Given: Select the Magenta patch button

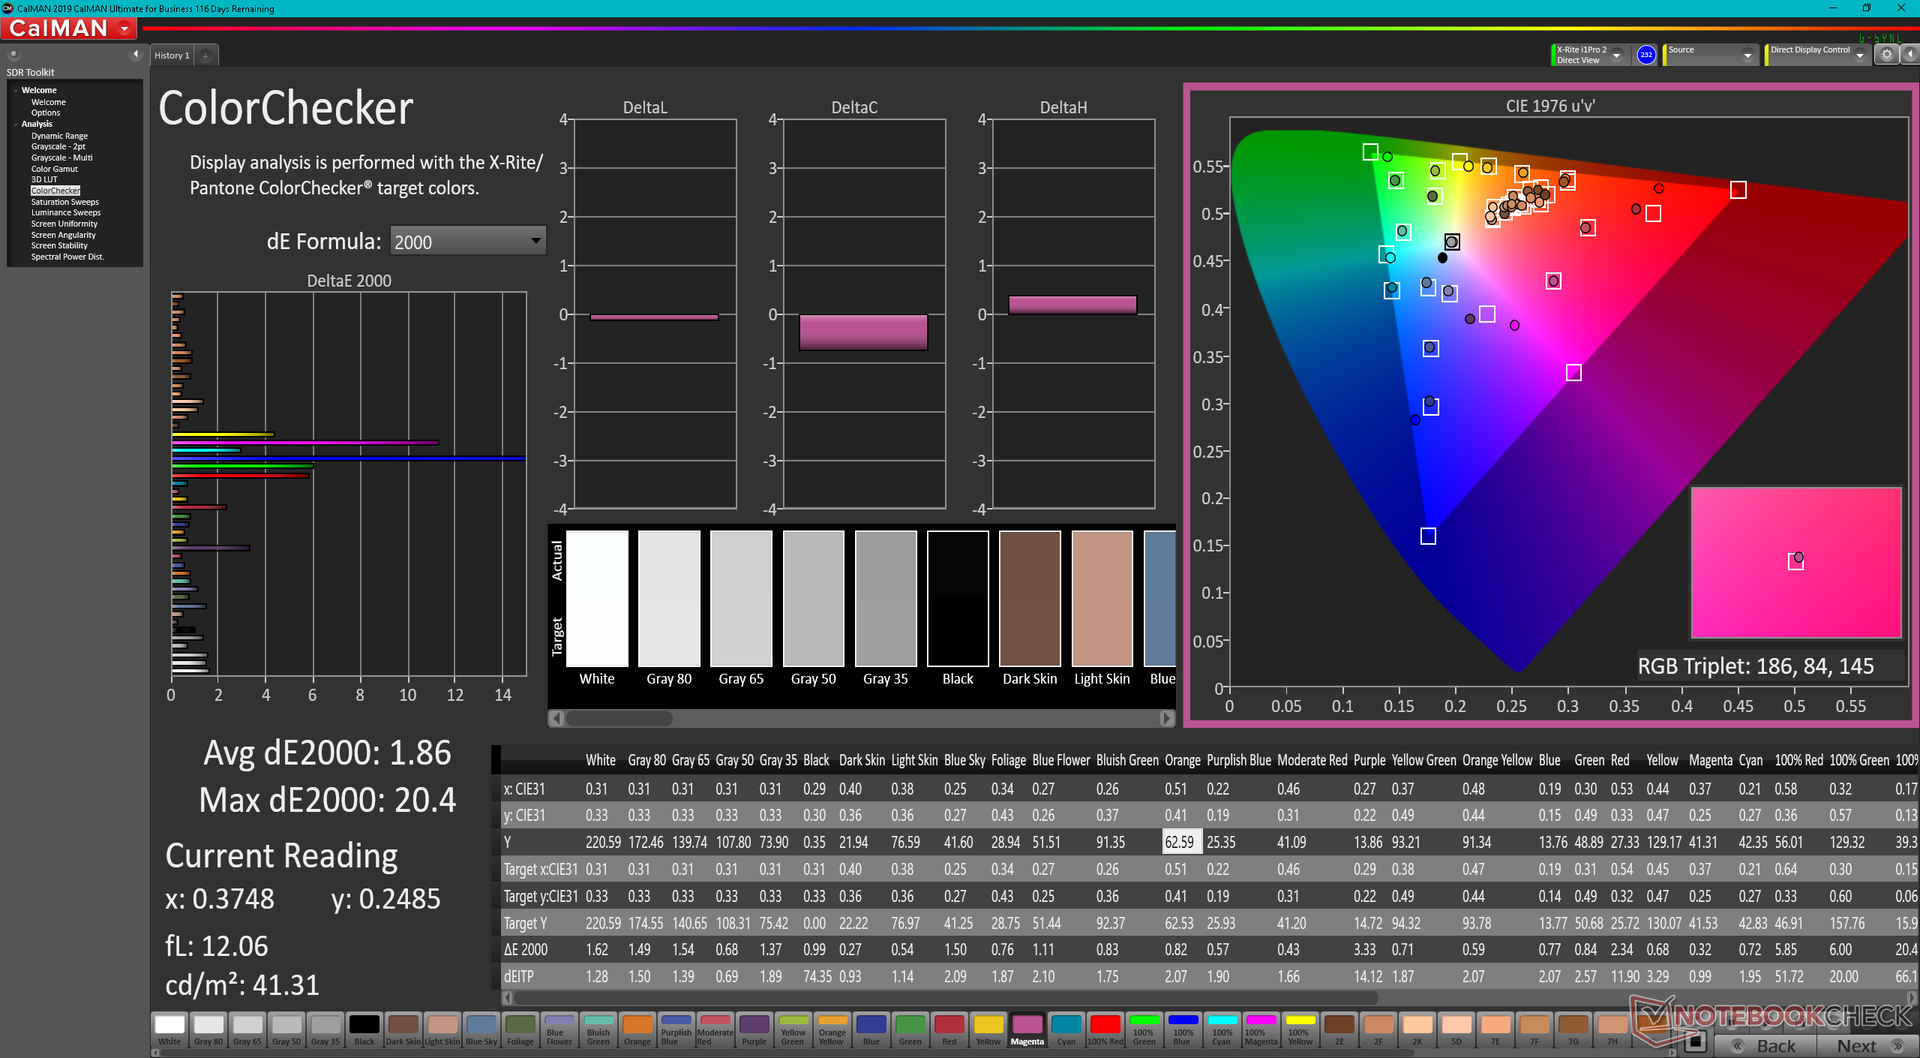Looking at the screenshot, I should tap(1027, 1029).
